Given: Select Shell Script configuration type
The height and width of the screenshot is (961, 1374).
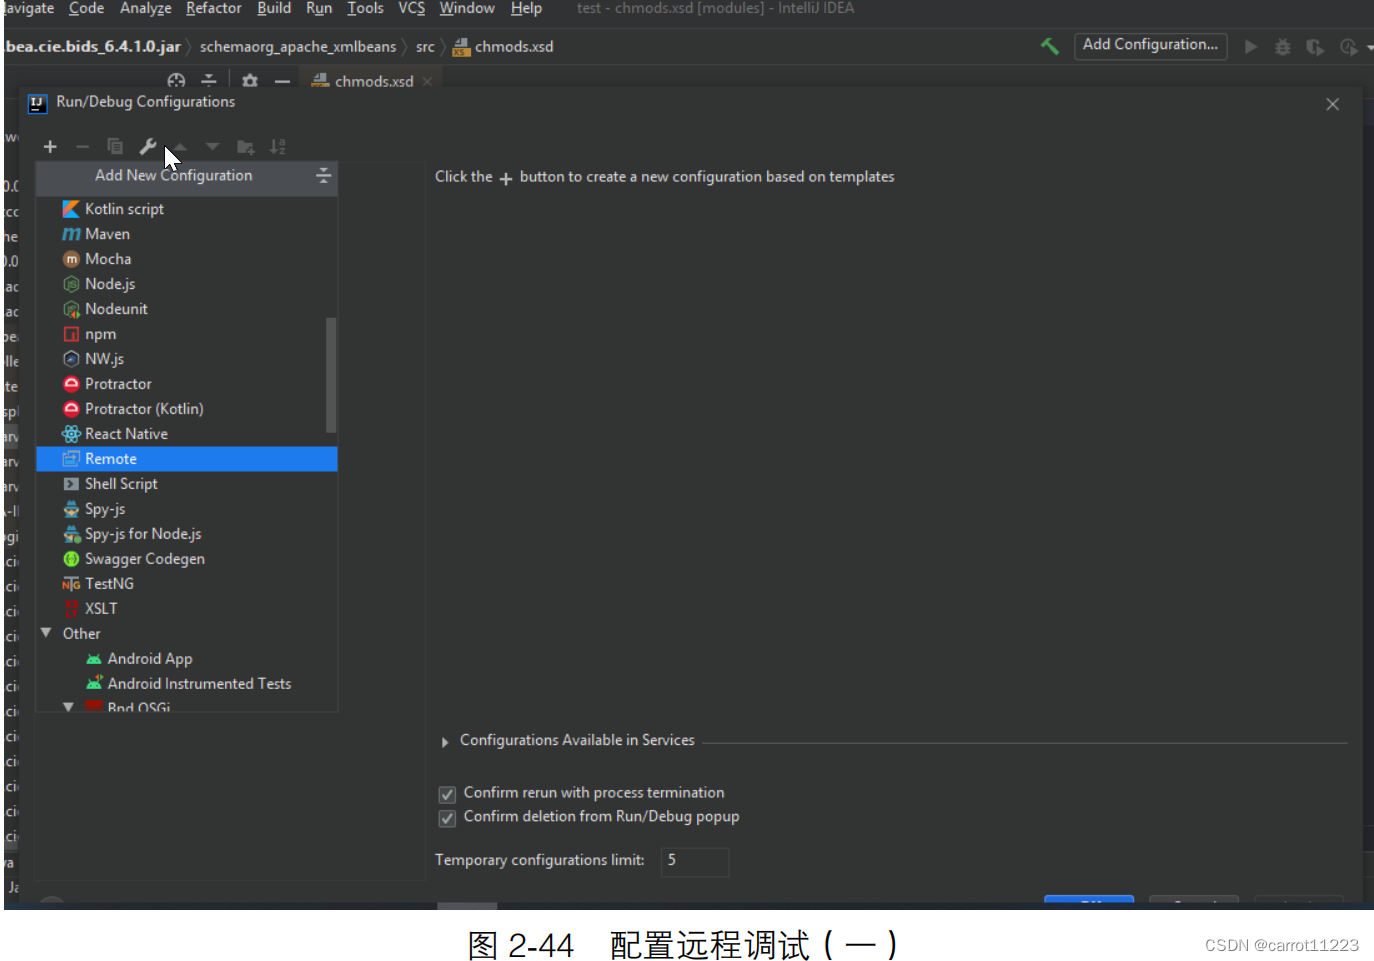Looking at the screenshot, I should [x=187, y=484].
